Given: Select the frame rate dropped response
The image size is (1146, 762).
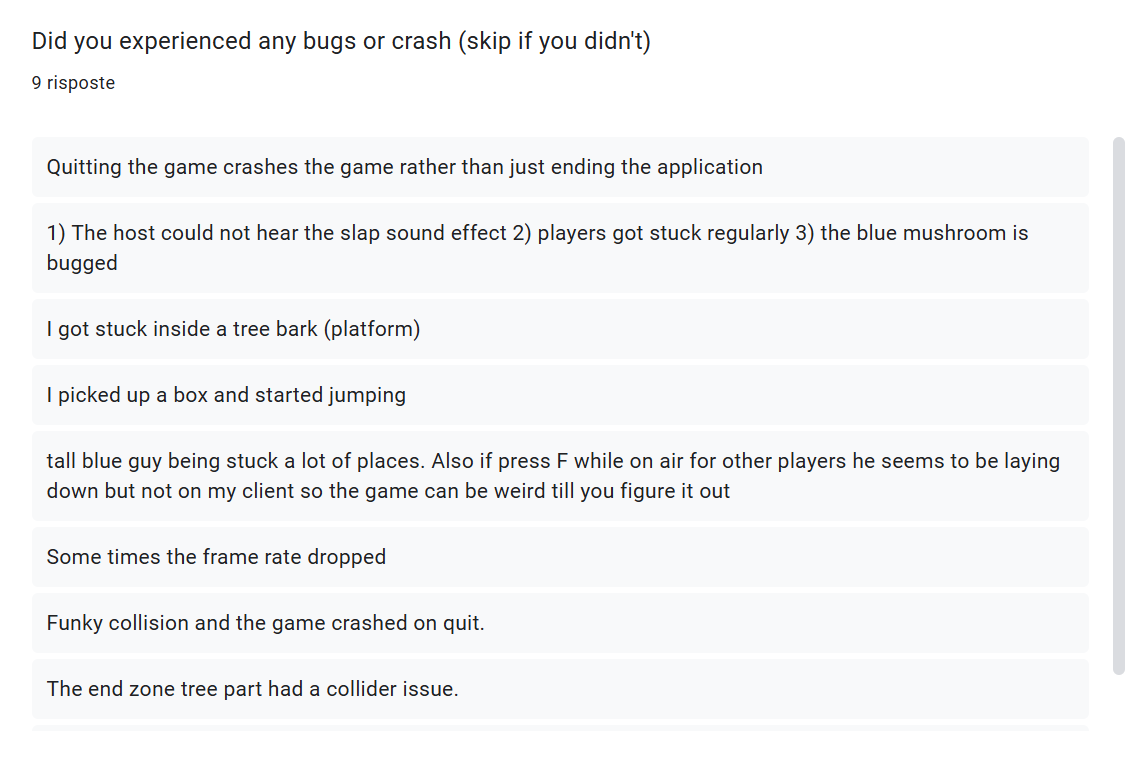Looking at the screenshot, I should pos(560,557).
